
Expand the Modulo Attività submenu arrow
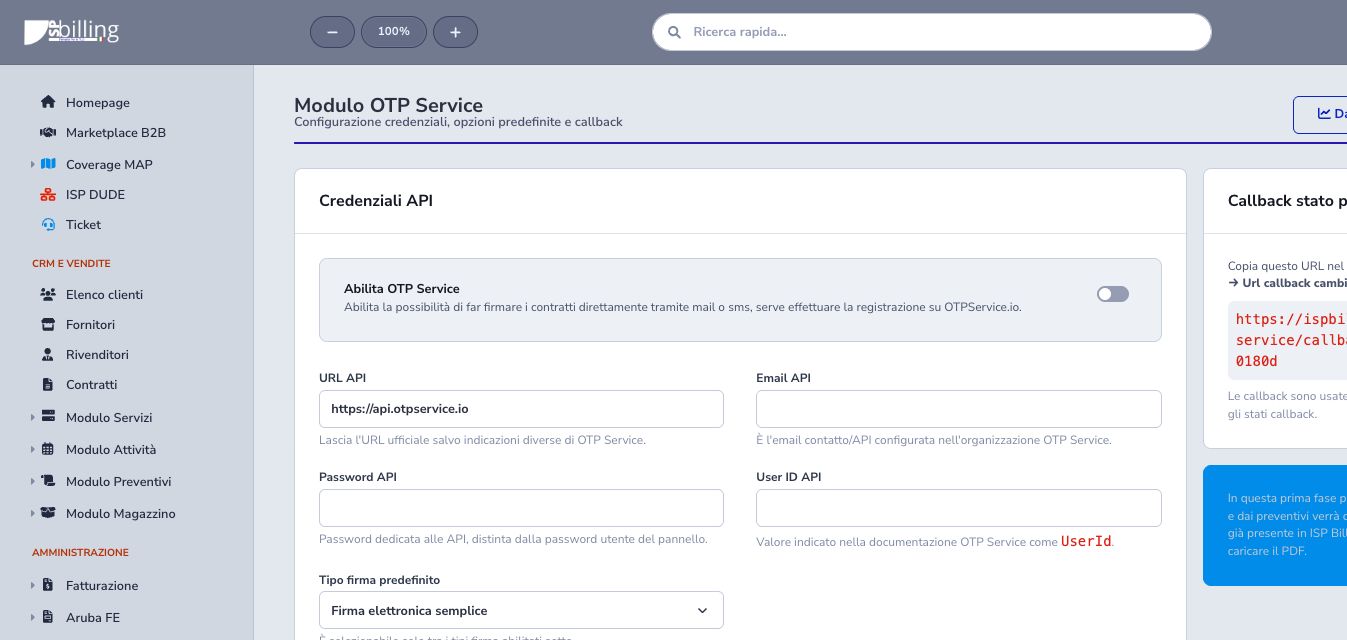[x=33, y=449]
